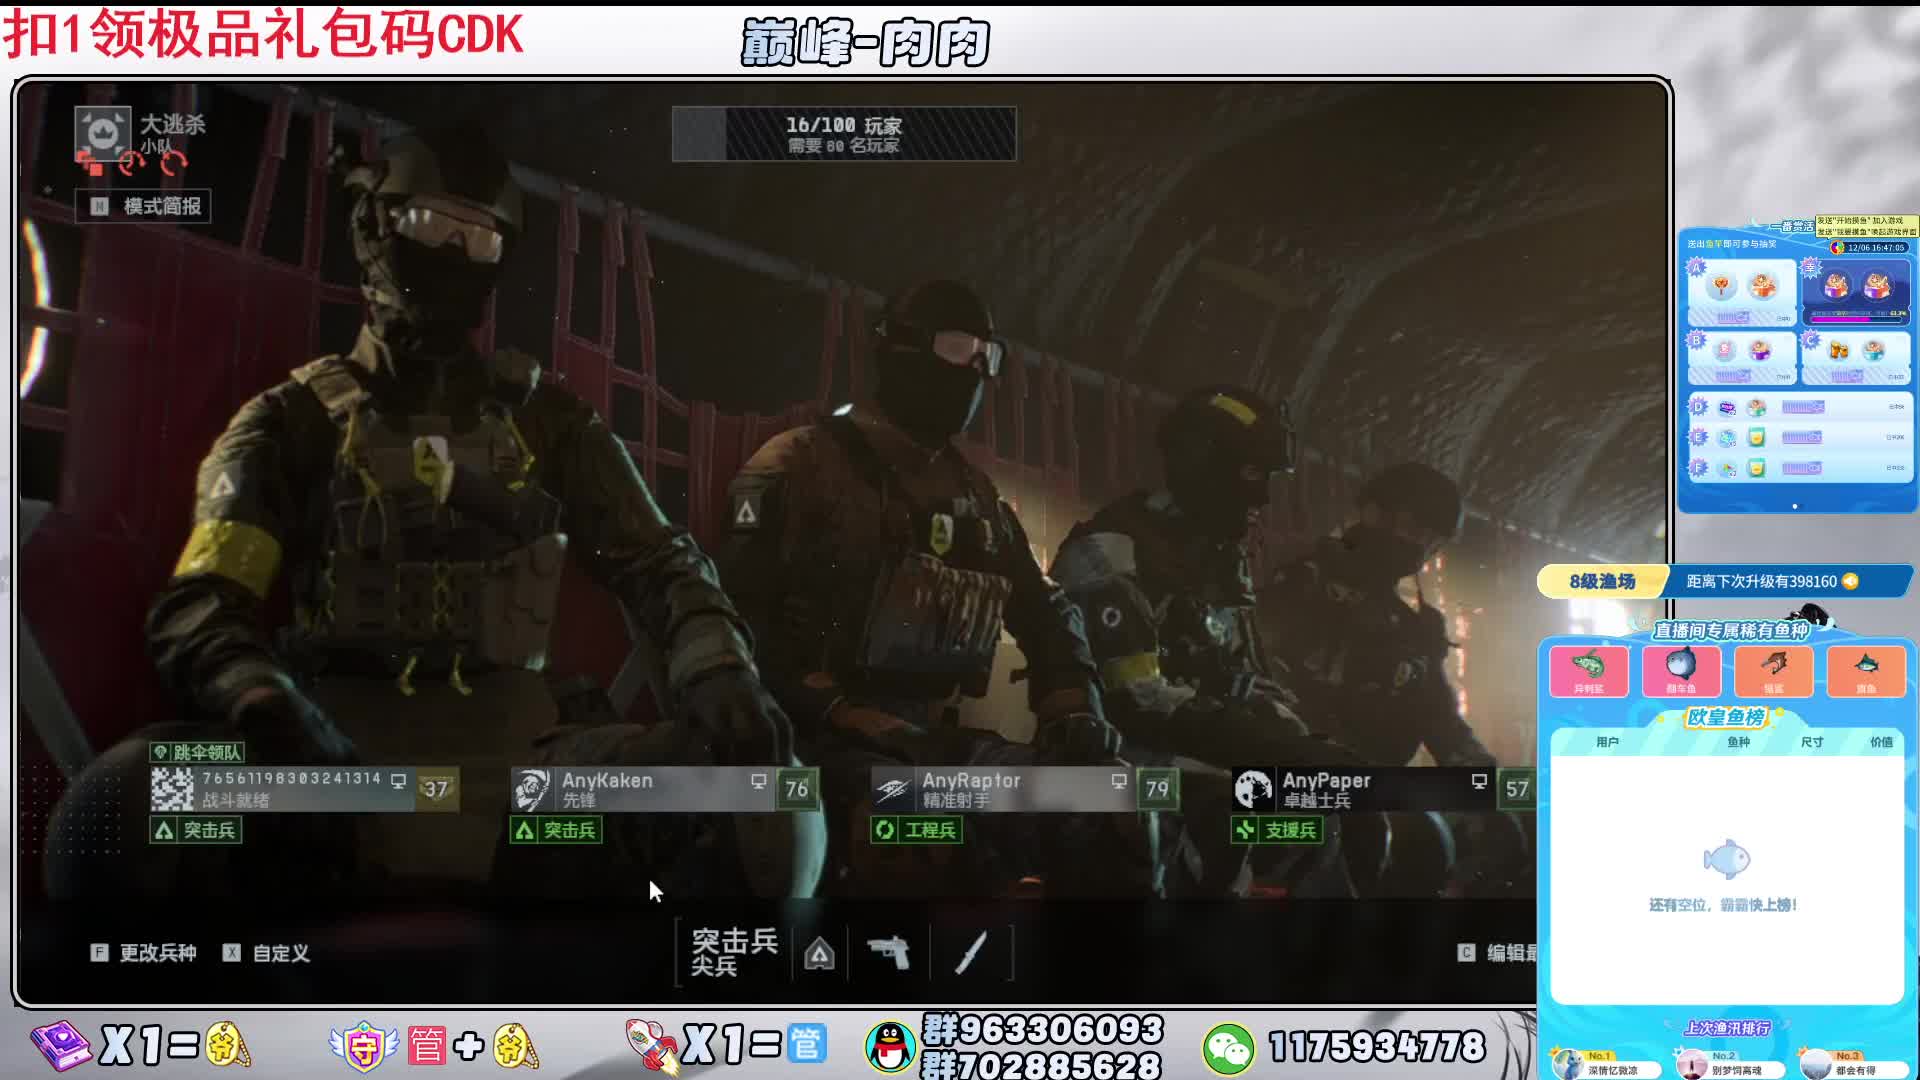Image resolution: width=1920 pixels, height=1080 pixels.
Task: Select the first rare fish thumbnail
Action: pos(1588,669)
